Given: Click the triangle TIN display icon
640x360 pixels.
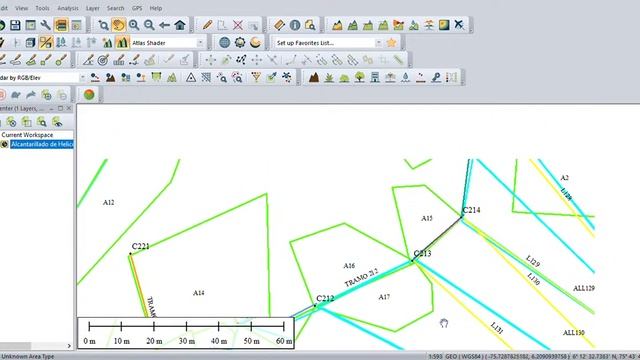Looking at the screenshot, I should pos(191,78).
